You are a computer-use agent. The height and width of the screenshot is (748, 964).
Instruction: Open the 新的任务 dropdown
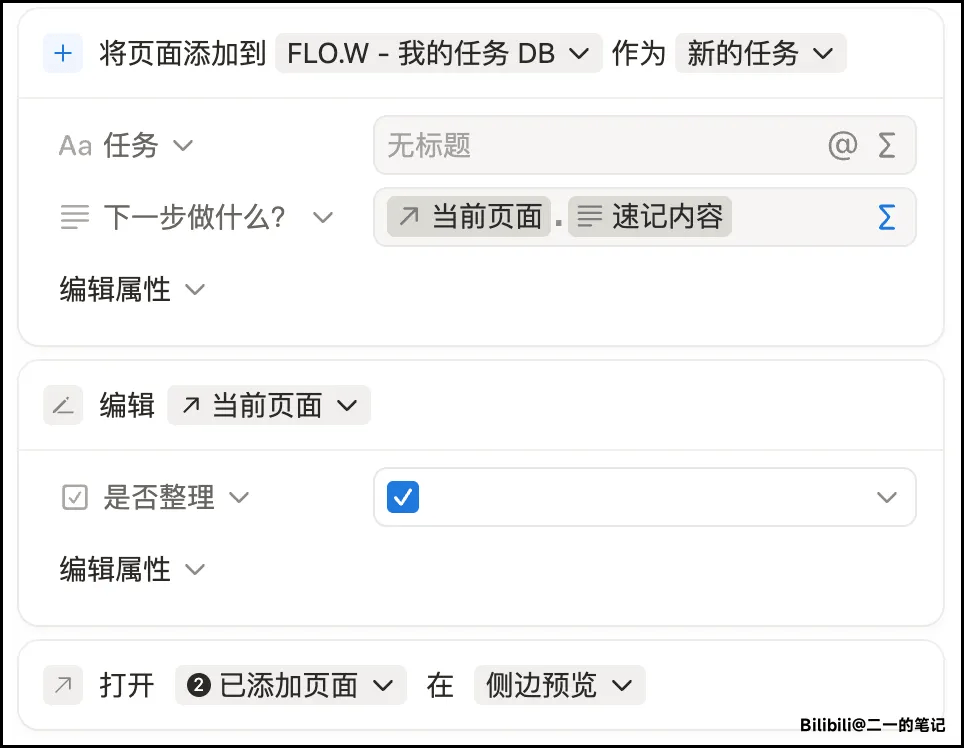760,53
